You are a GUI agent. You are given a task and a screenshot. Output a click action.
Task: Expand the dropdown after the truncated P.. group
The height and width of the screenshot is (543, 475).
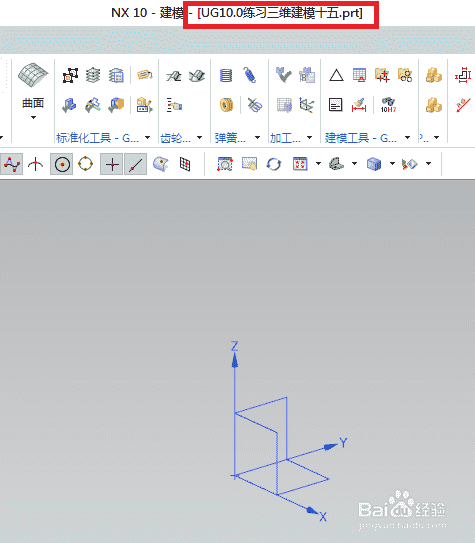(437, 137)
